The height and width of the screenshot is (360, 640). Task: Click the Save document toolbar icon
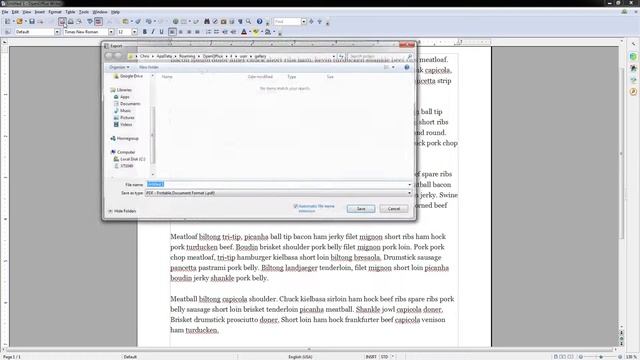(x=32, y=21)
